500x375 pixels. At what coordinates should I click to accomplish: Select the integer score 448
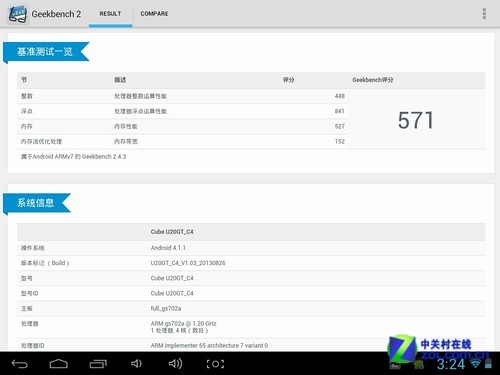pyautogui.click(x=340, y=96)
